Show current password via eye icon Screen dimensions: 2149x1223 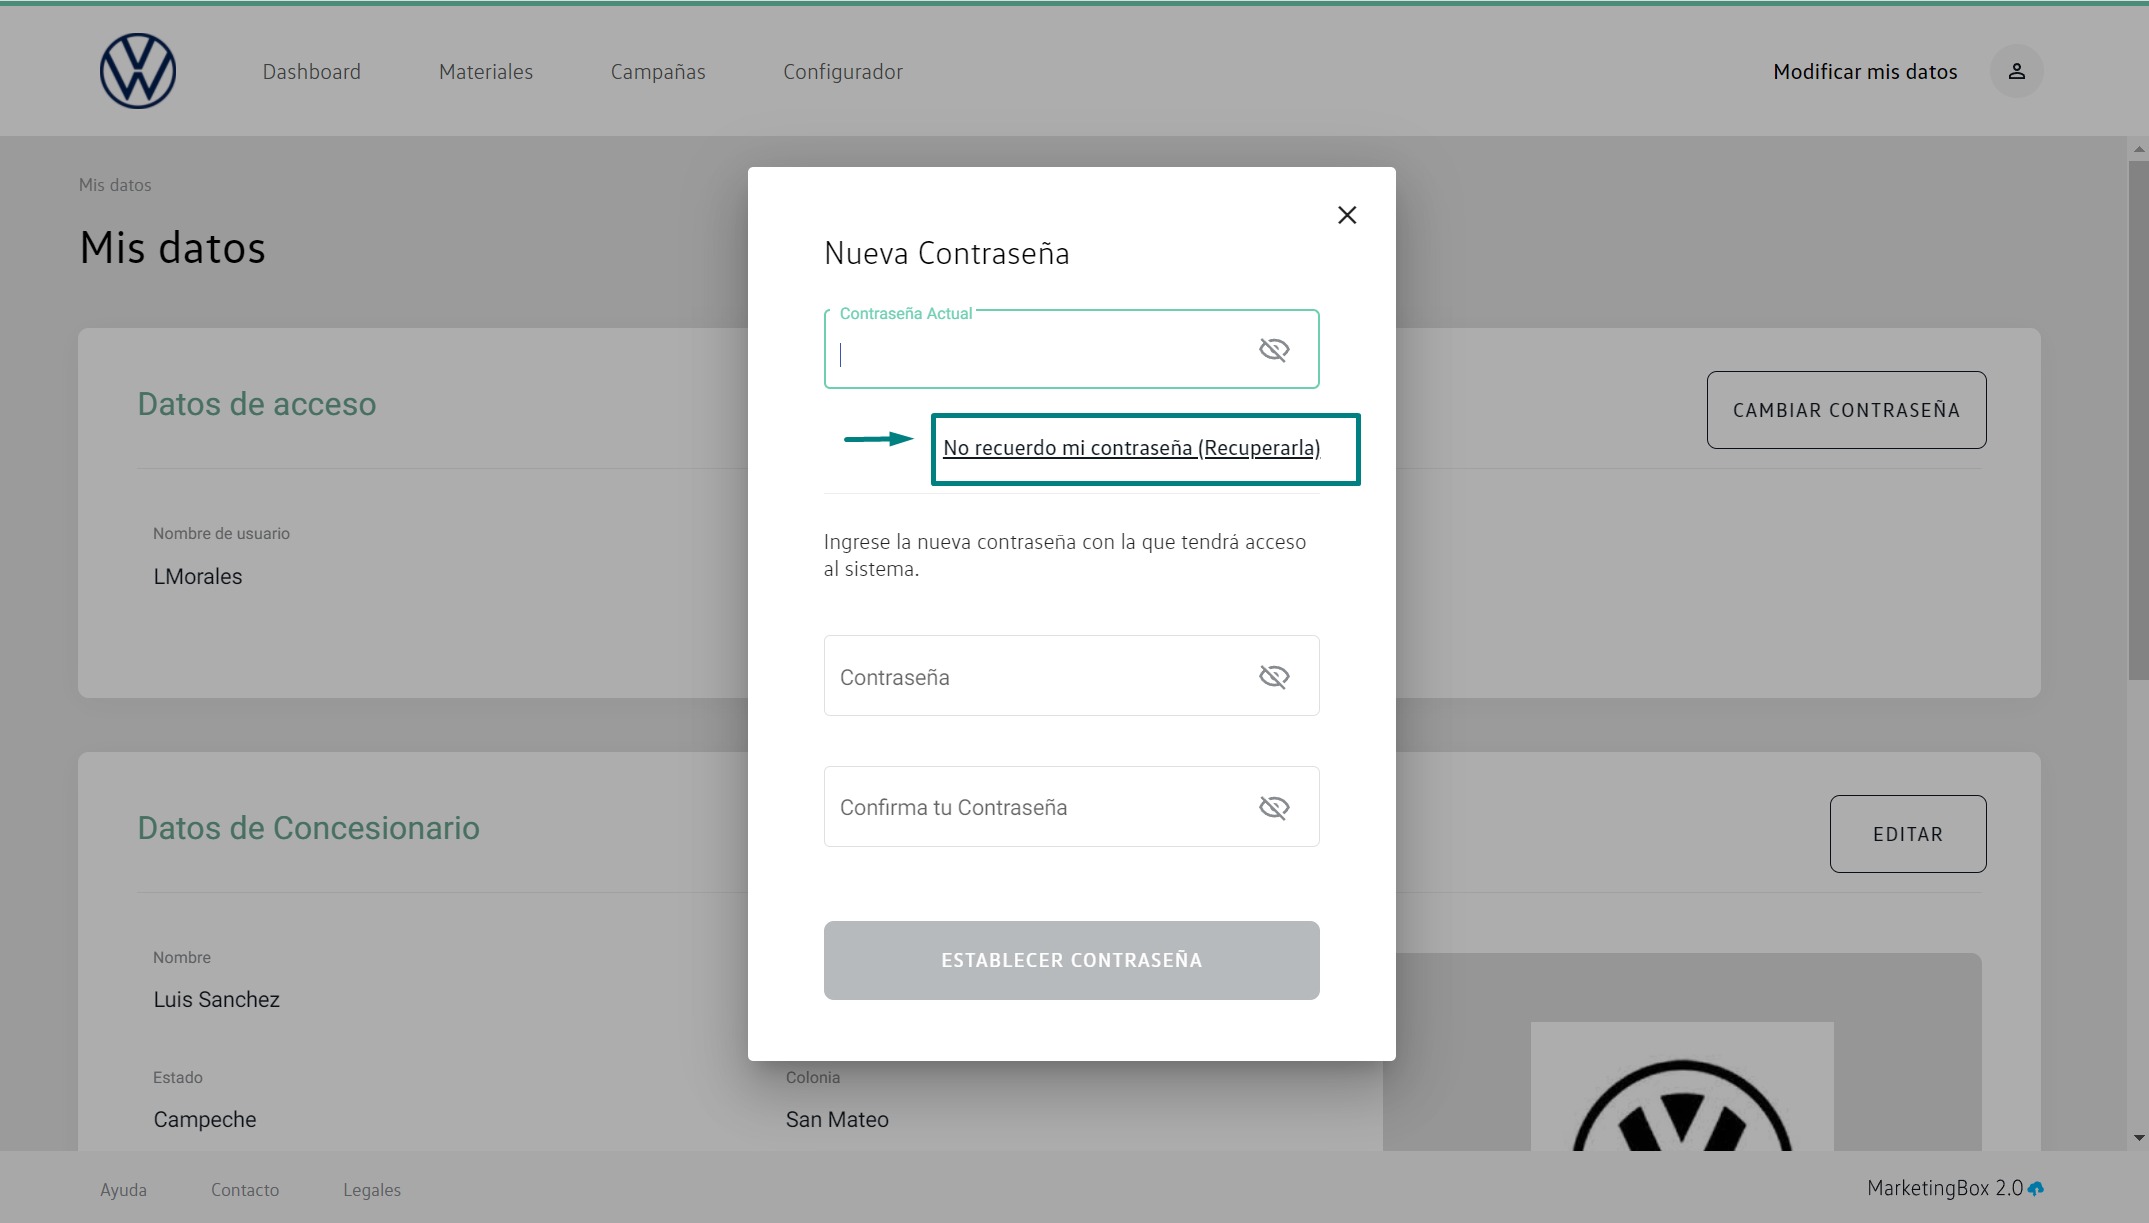(x=1273, y=349)
